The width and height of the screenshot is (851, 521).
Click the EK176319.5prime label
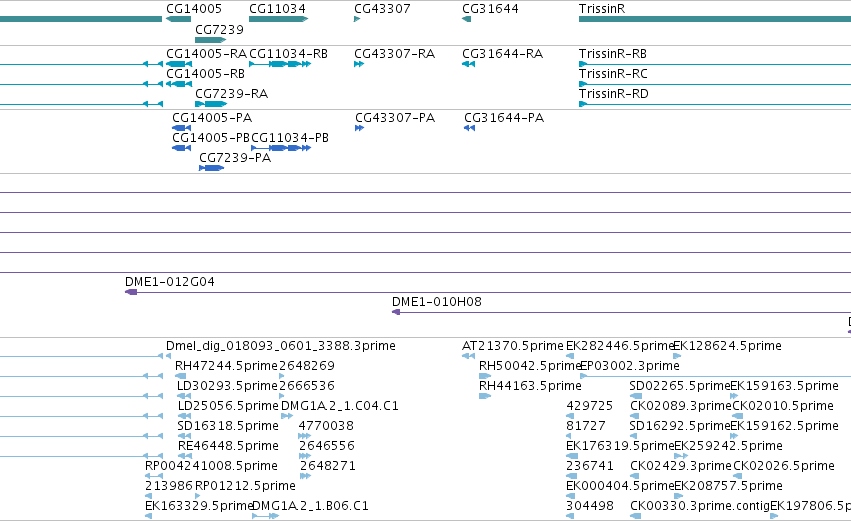click(620, 446)
